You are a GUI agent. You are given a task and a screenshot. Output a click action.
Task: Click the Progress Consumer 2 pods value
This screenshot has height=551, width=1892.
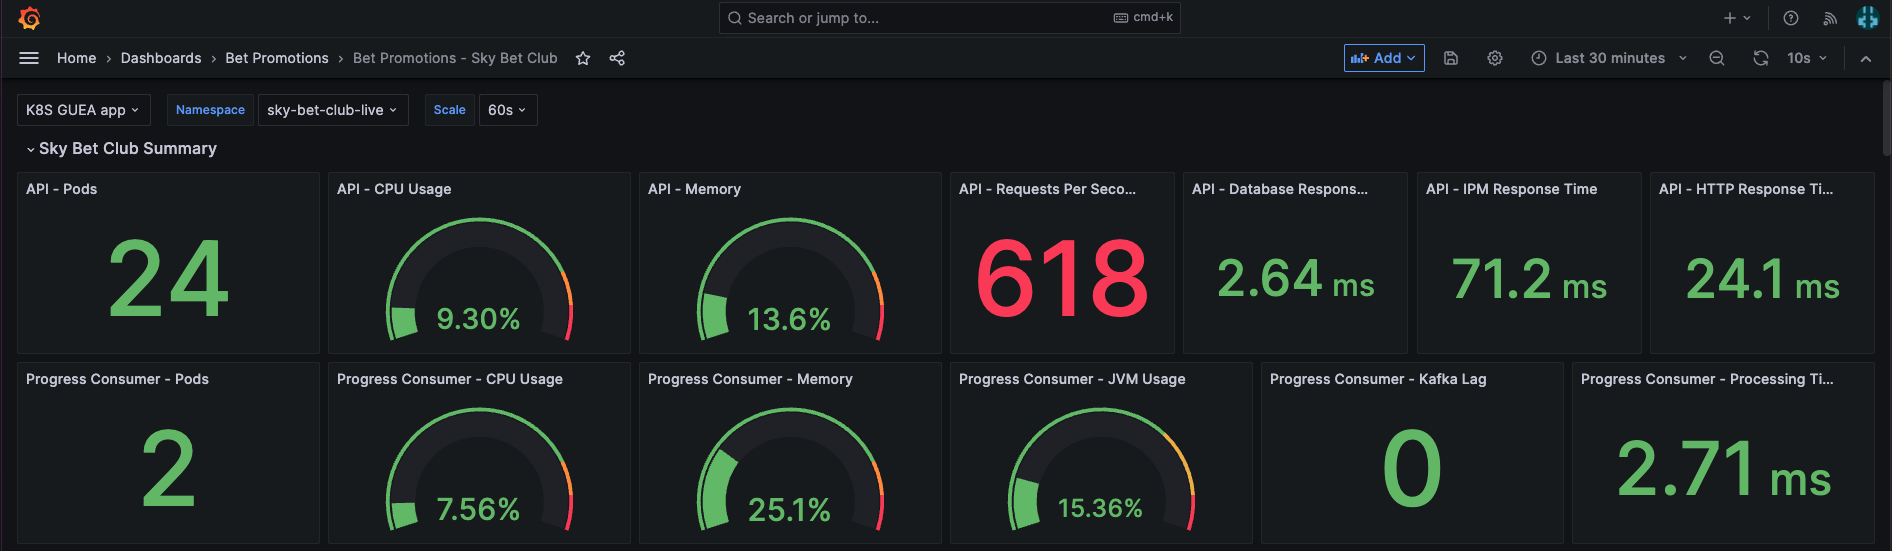168,469
